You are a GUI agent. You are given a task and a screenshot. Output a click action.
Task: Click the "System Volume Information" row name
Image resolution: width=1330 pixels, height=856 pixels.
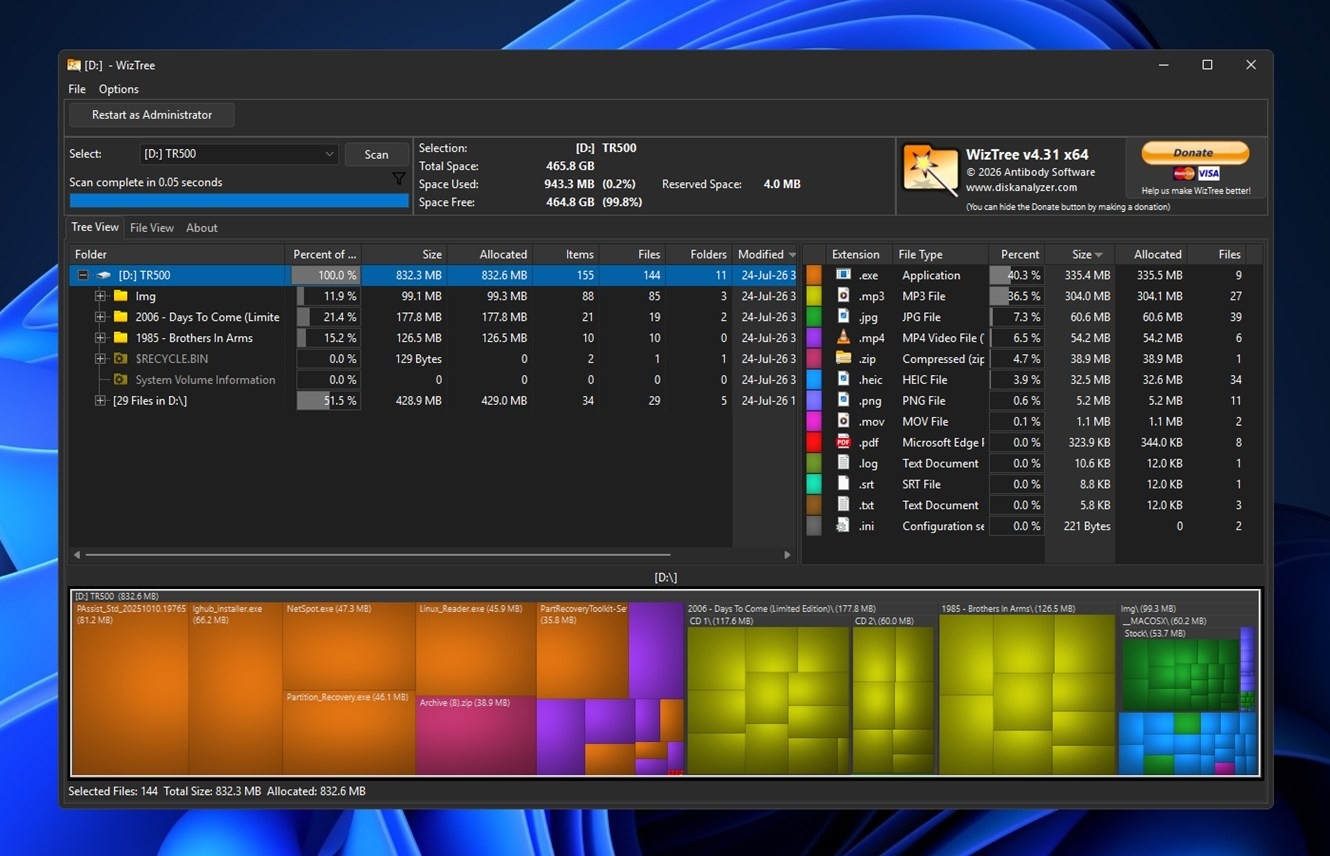point(205,380)
